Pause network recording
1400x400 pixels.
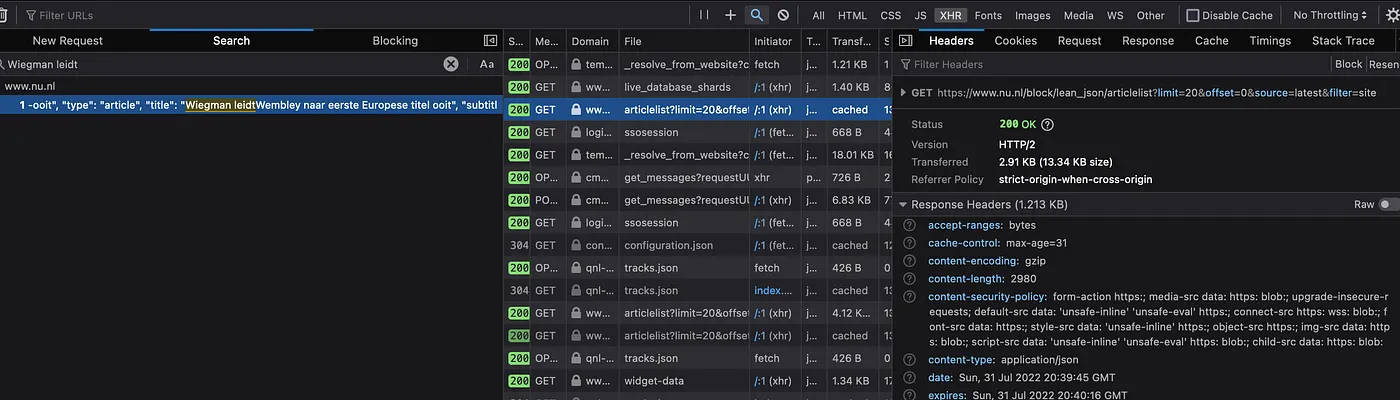click(x=704, y=15)
